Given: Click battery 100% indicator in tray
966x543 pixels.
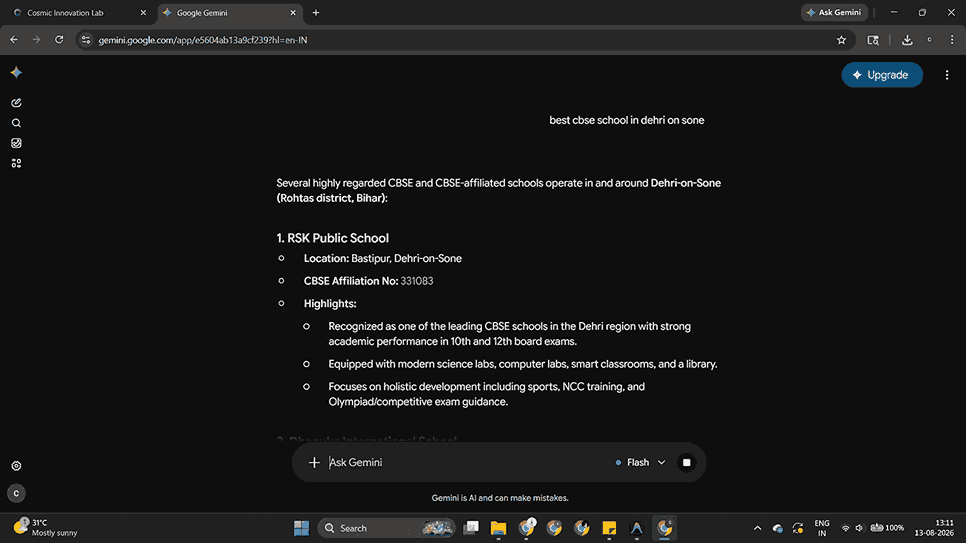Looking at the screenshot, I should click(887, 528).
